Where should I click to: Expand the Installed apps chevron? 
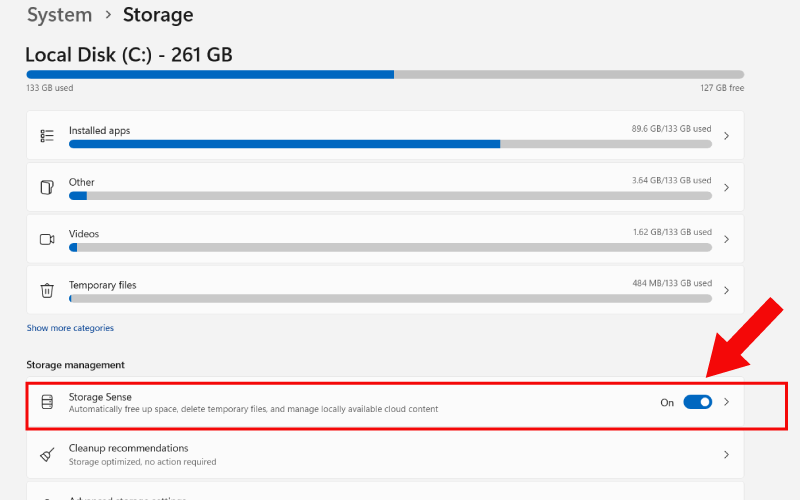click(x=726, y=136)
